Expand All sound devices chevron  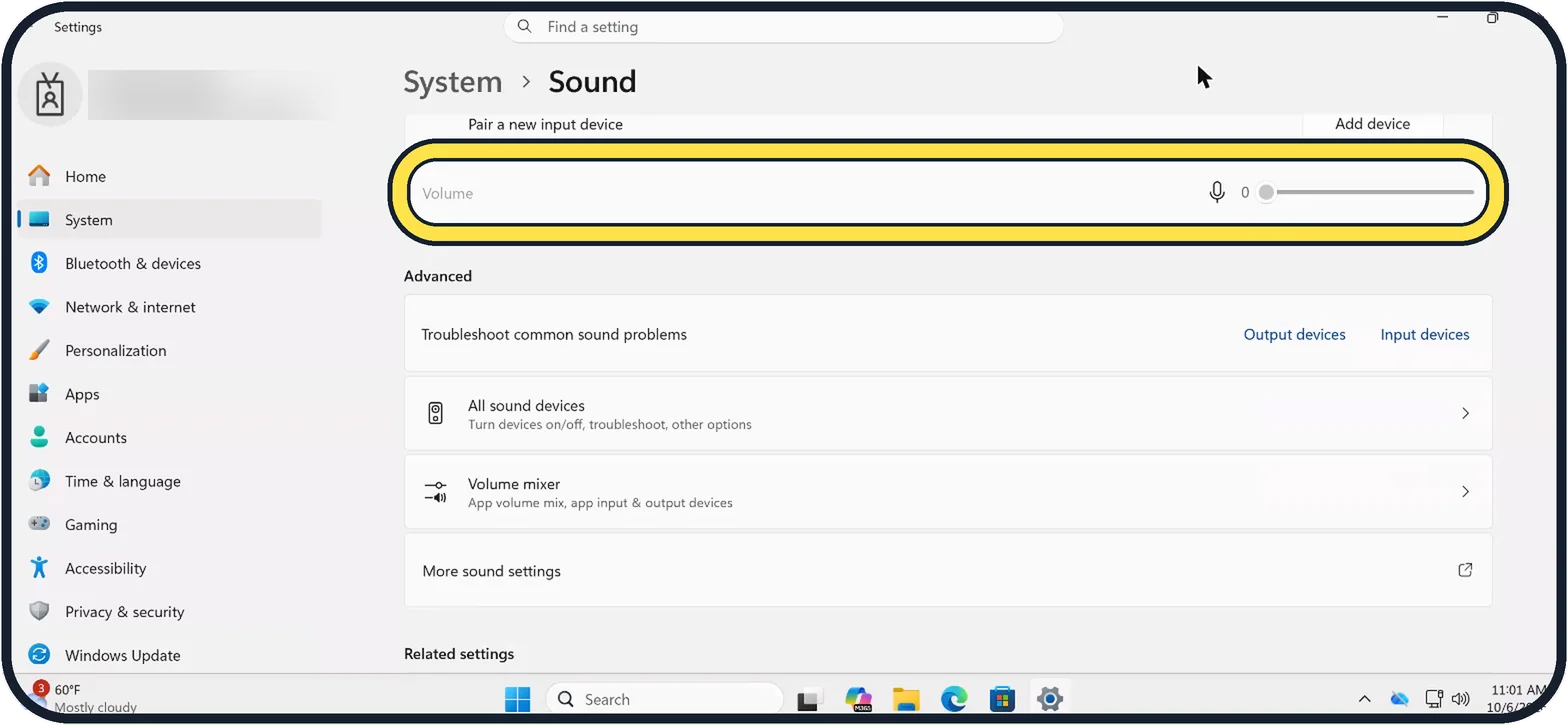click(1465, 413)
